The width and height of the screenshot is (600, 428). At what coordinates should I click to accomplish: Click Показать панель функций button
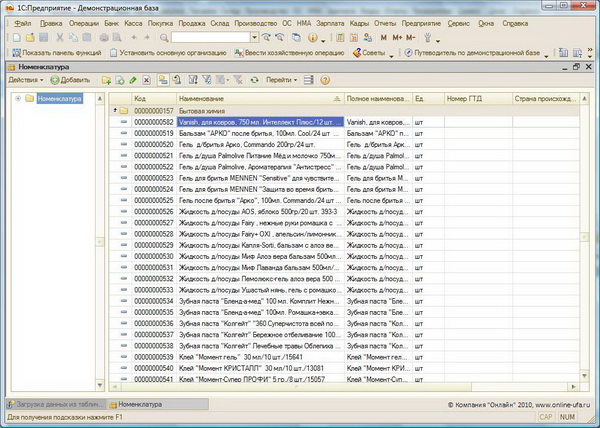[x=57, y=53]
